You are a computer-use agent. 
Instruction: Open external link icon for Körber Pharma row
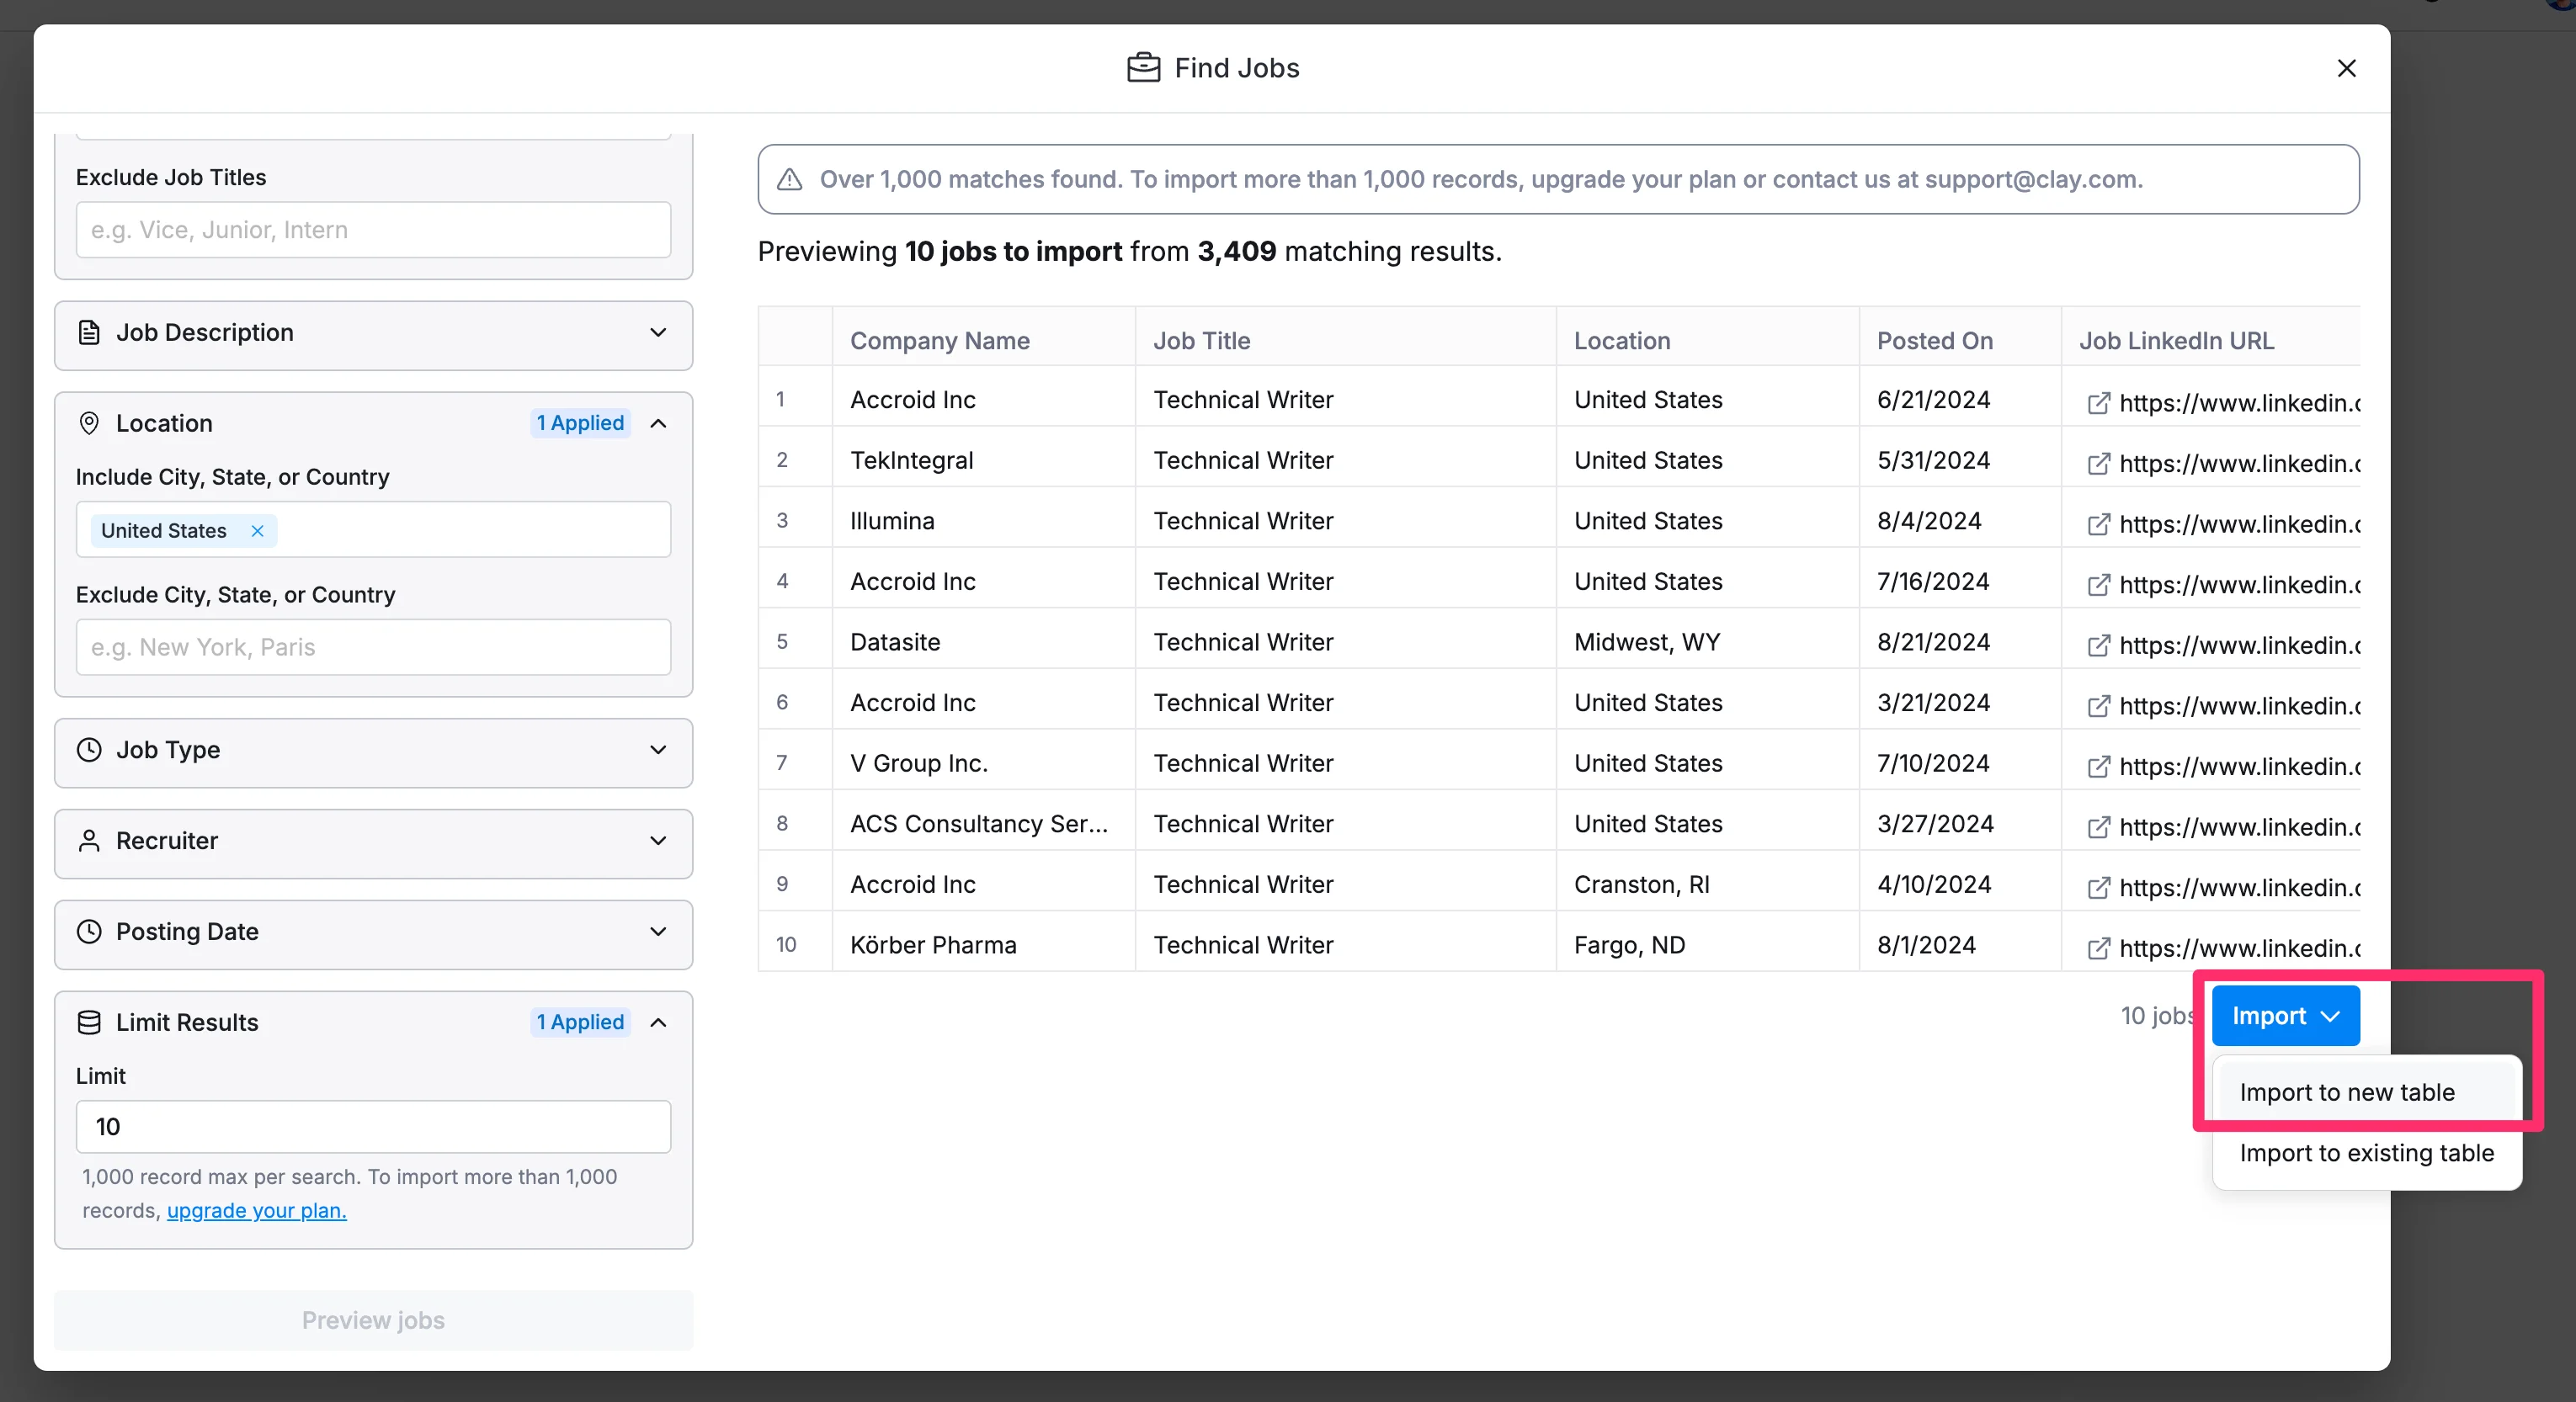coord(2098,948)
